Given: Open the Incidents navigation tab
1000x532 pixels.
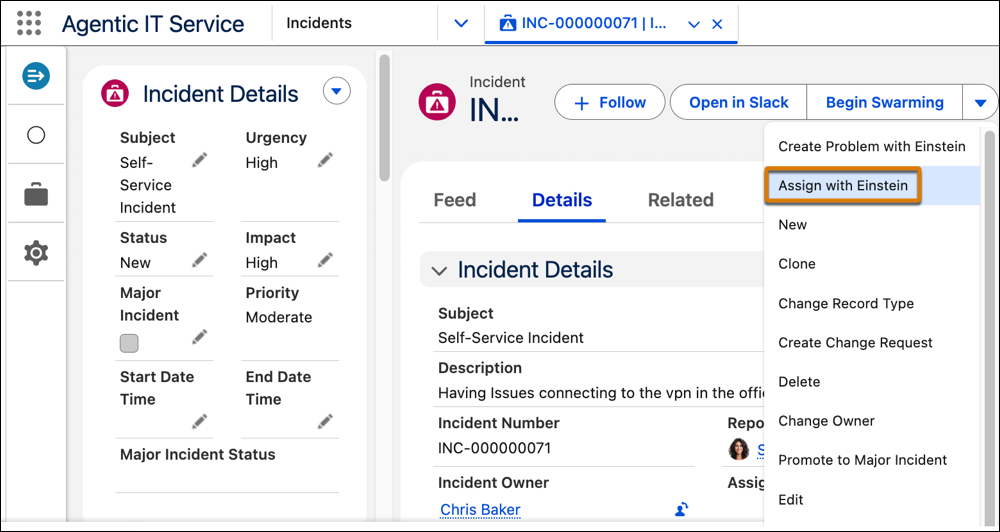Looking at the screenshot, I should point(319,23).
